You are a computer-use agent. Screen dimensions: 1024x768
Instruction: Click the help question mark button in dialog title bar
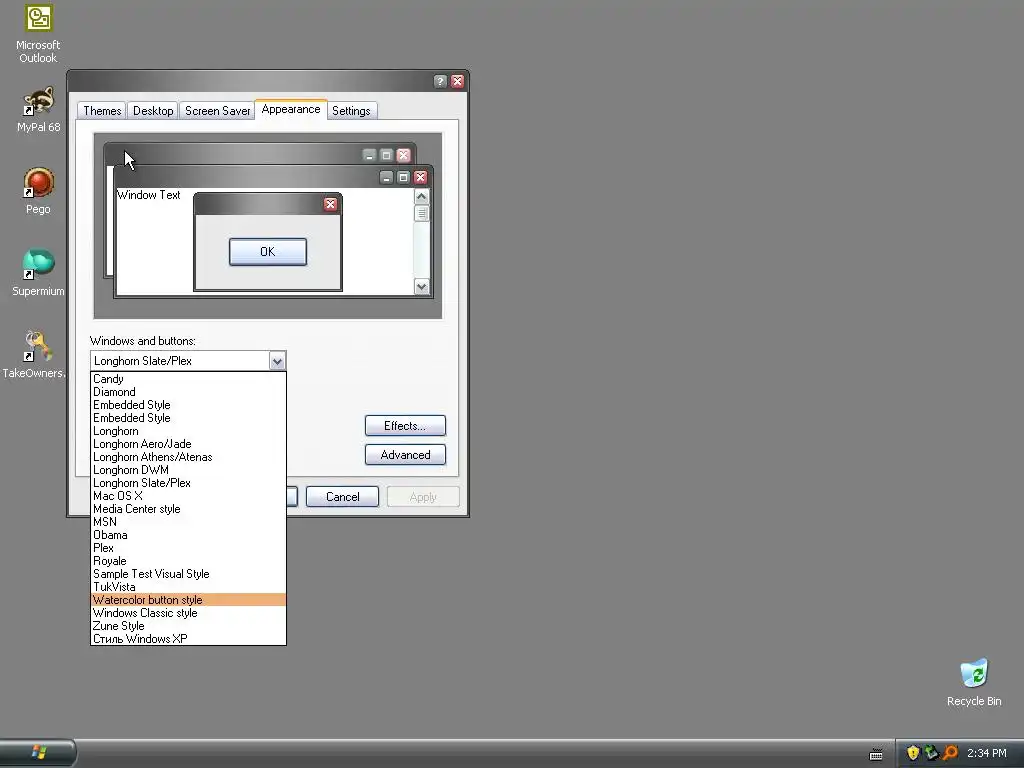[440, 81]
